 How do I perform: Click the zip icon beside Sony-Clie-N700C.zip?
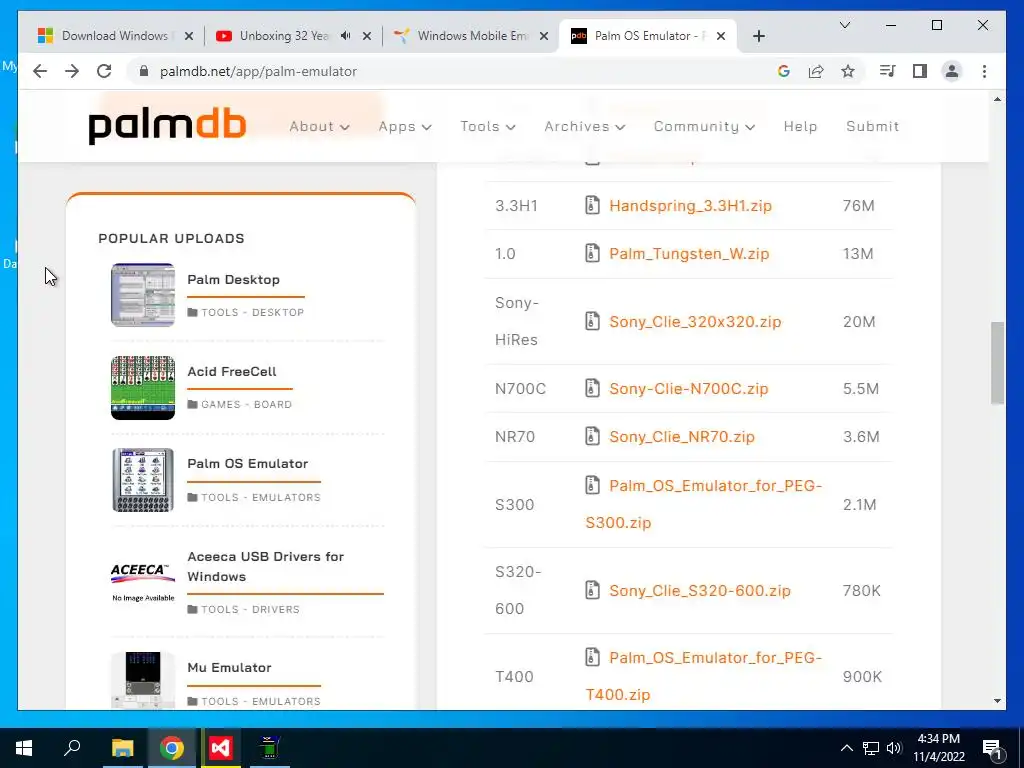(x=592, y=388)
